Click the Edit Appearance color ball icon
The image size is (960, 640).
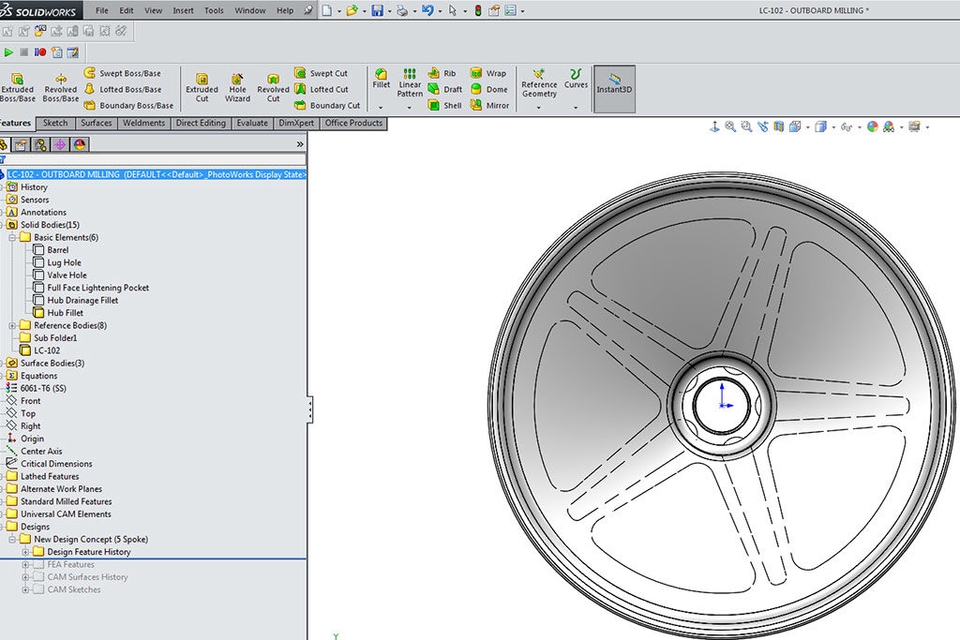click(x=872, y=127)
